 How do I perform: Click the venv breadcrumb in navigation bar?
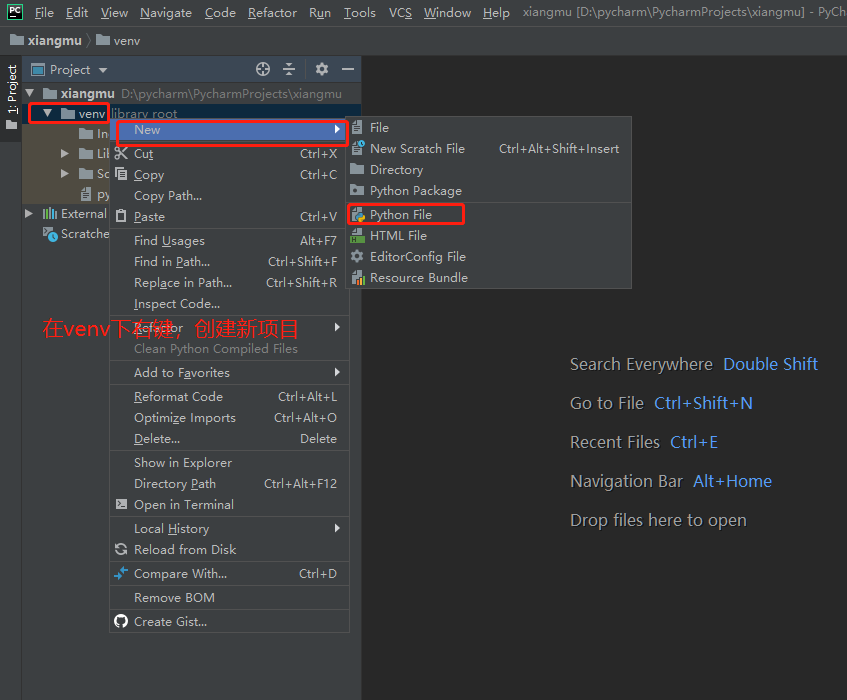(x=119, y=41)
